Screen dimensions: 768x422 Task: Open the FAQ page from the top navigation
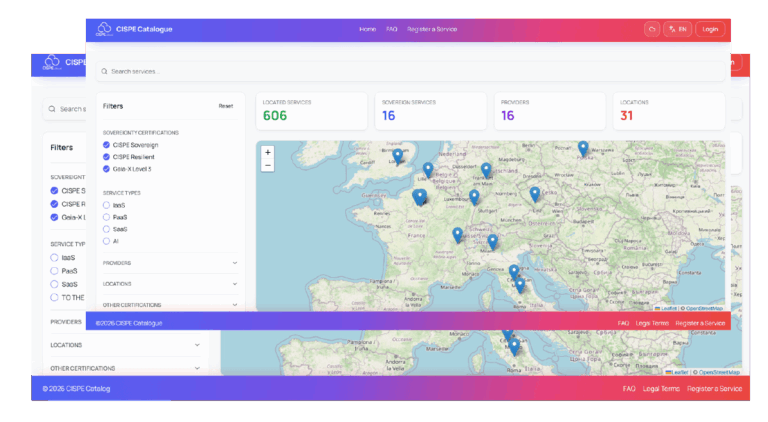pos(392,29)
